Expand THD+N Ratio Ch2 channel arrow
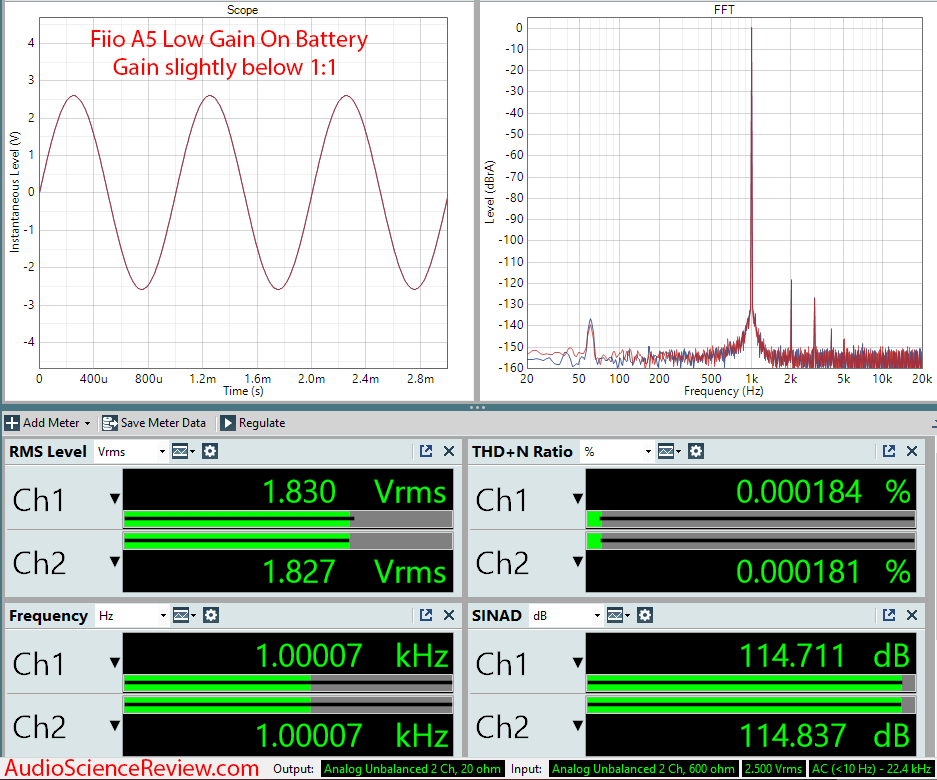Screen dimensions: 937x780 pos(578,561)
